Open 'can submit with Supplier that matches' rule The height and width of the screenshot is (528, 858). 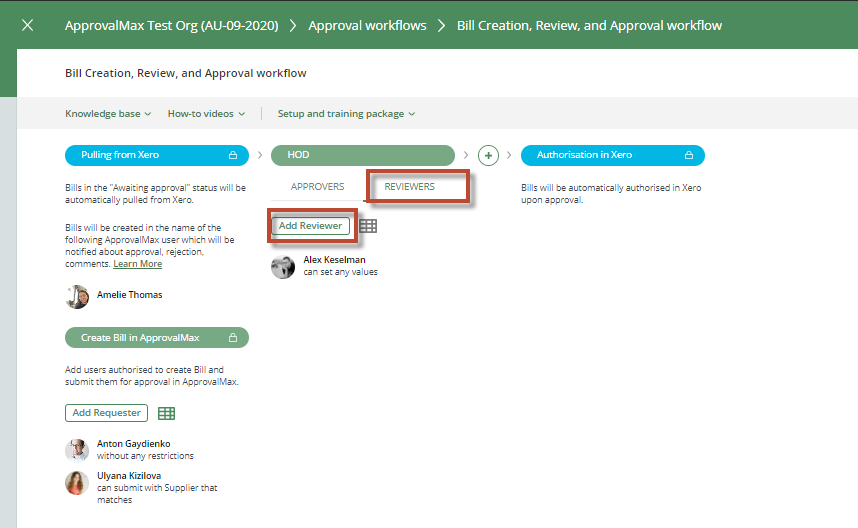pyautogui.click(x=157, y=494)
